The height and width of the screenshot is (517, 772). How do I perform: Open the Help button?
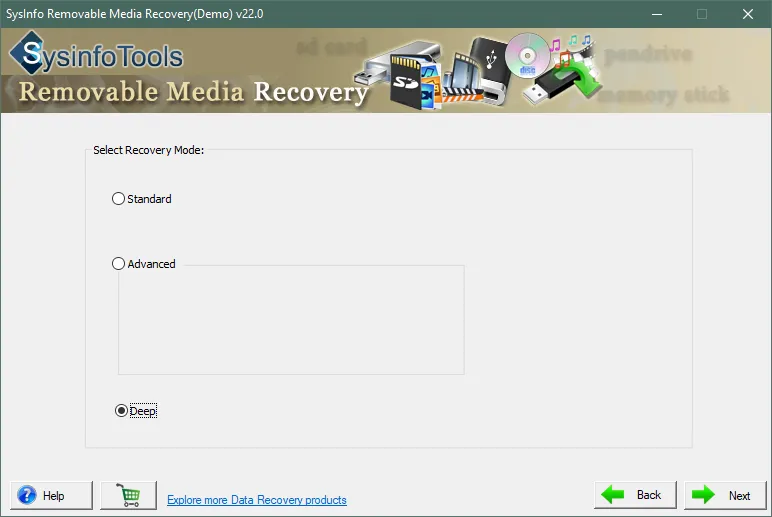(51, 495)
